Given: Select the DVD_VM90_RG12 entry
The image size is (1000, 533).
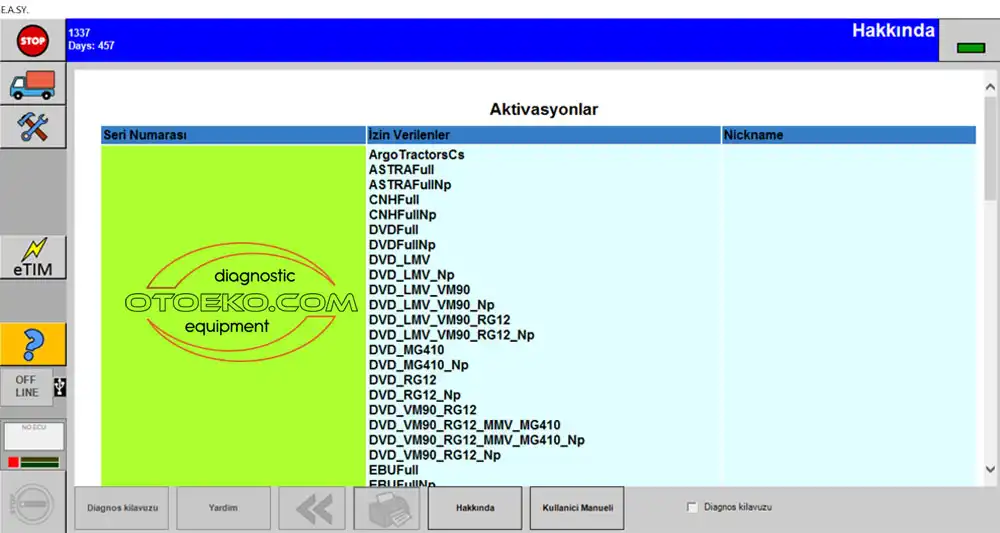Looking at the screenshot, I should [x=422, y=409].
